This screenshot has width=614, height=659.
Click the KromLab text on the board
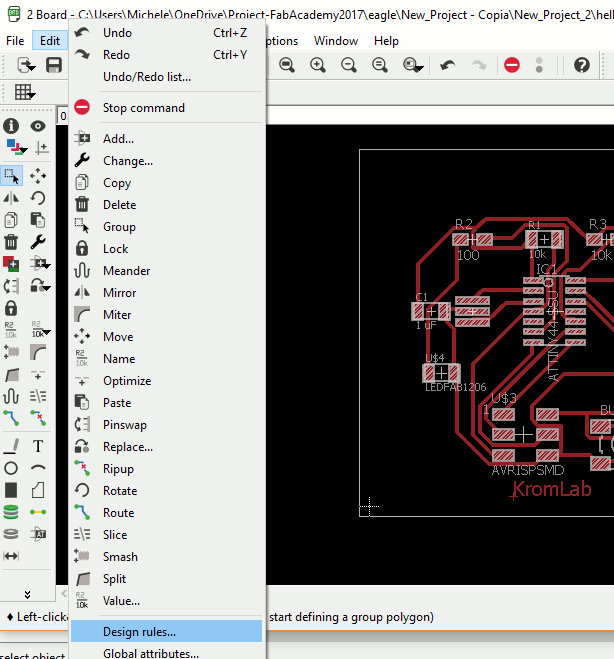point(552,490)
